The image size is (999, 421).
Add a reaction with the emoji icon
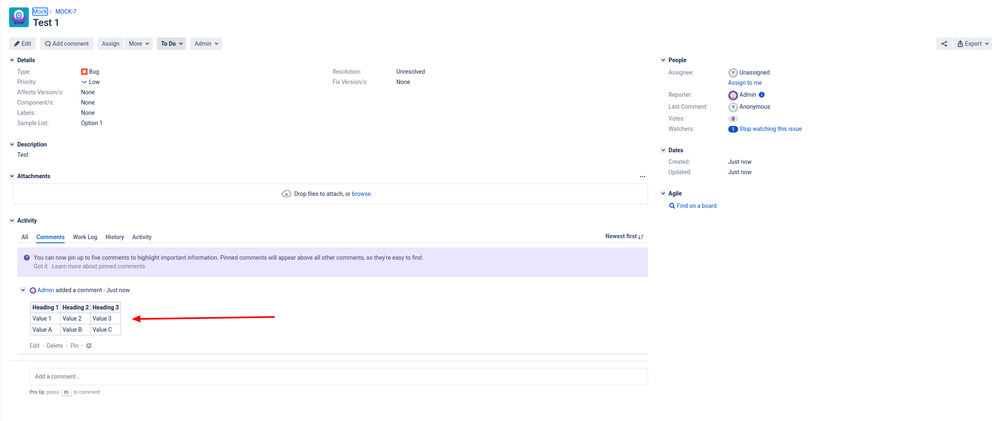(89, 345)
